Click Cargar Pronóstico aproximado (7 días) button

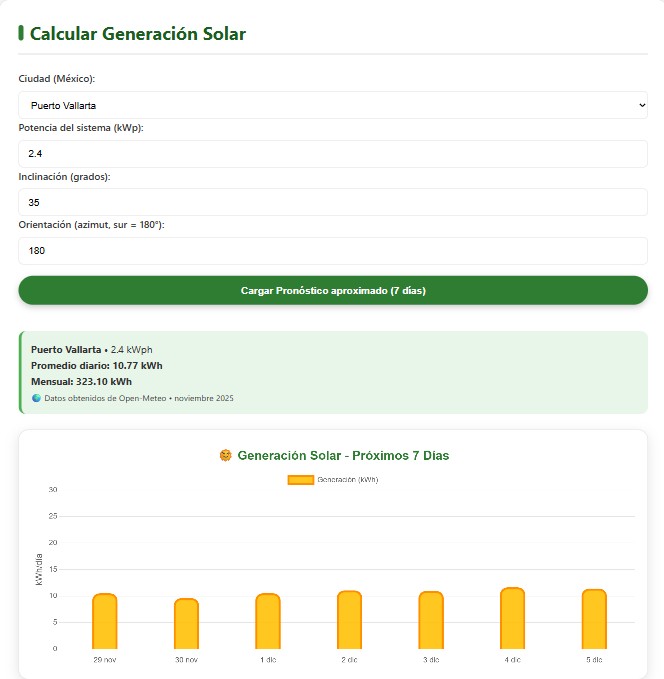(333, 290)
